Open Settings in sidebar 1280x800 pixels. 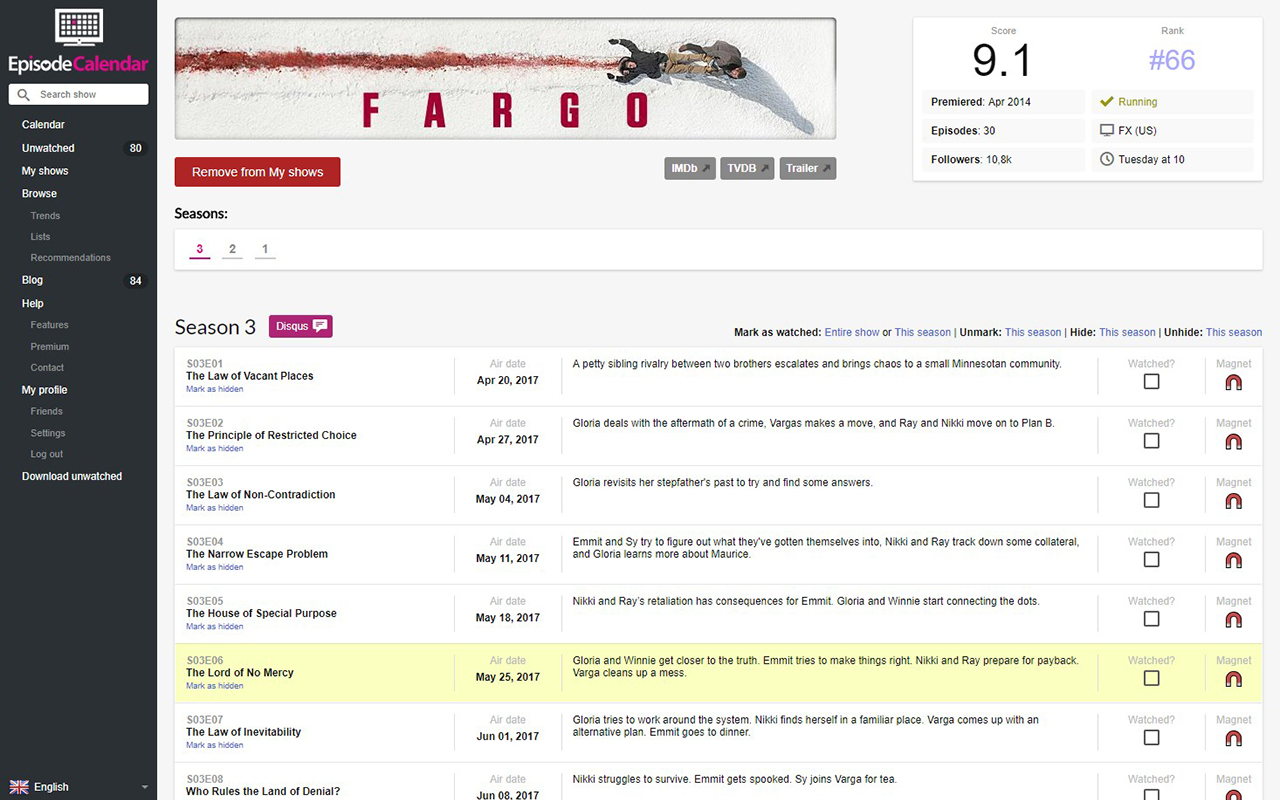[48, 433]
